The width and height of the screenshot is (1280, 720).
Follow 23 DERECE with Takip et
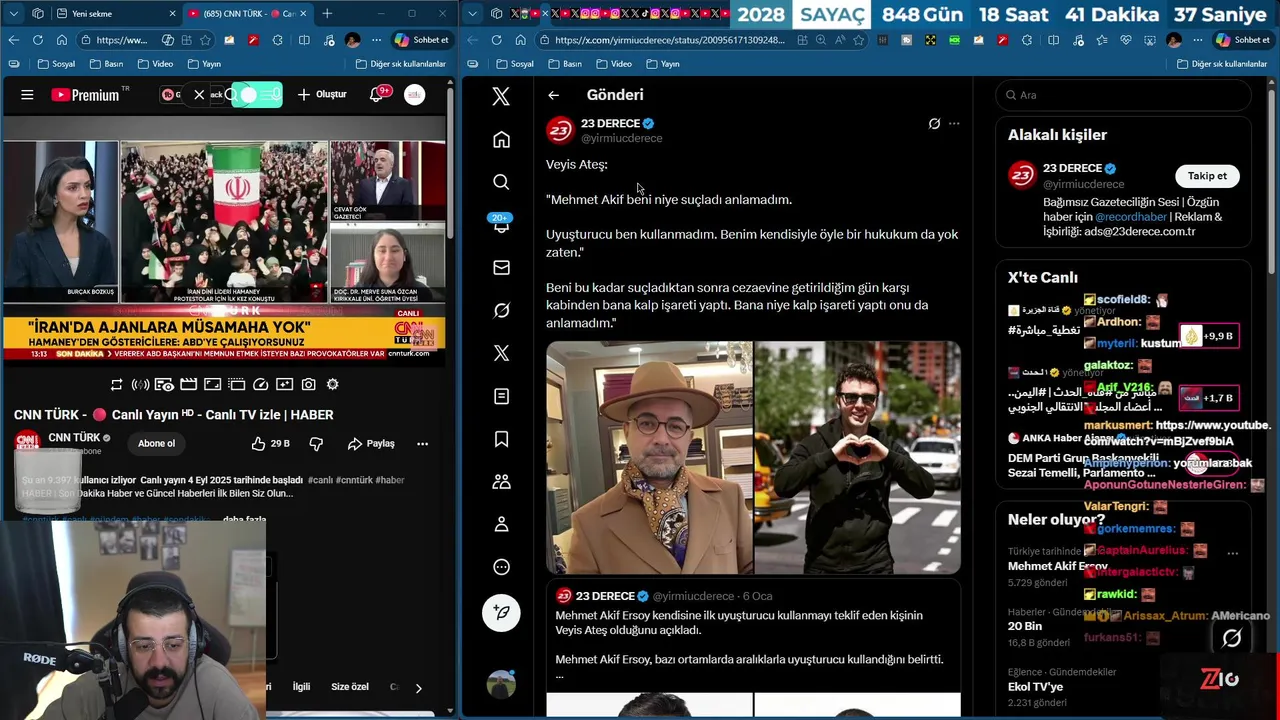tap(1207, 176)
